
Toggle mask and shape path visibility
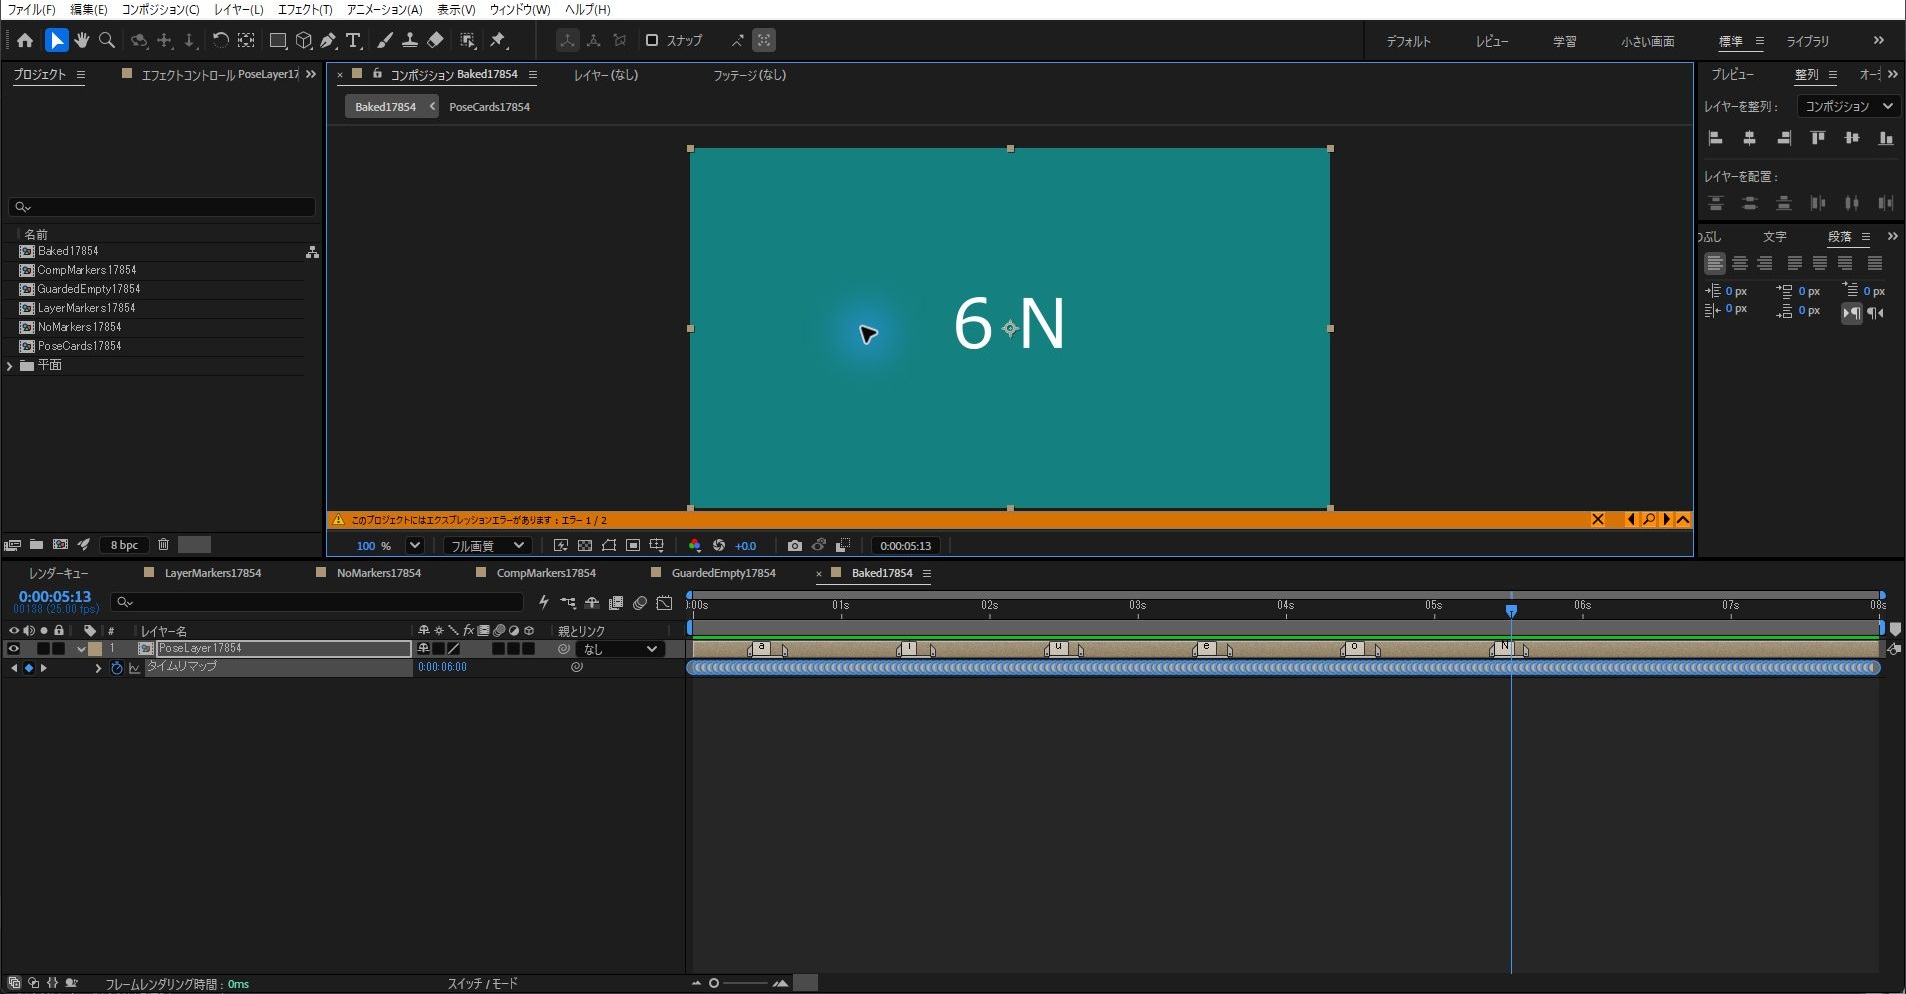point(608,545)
